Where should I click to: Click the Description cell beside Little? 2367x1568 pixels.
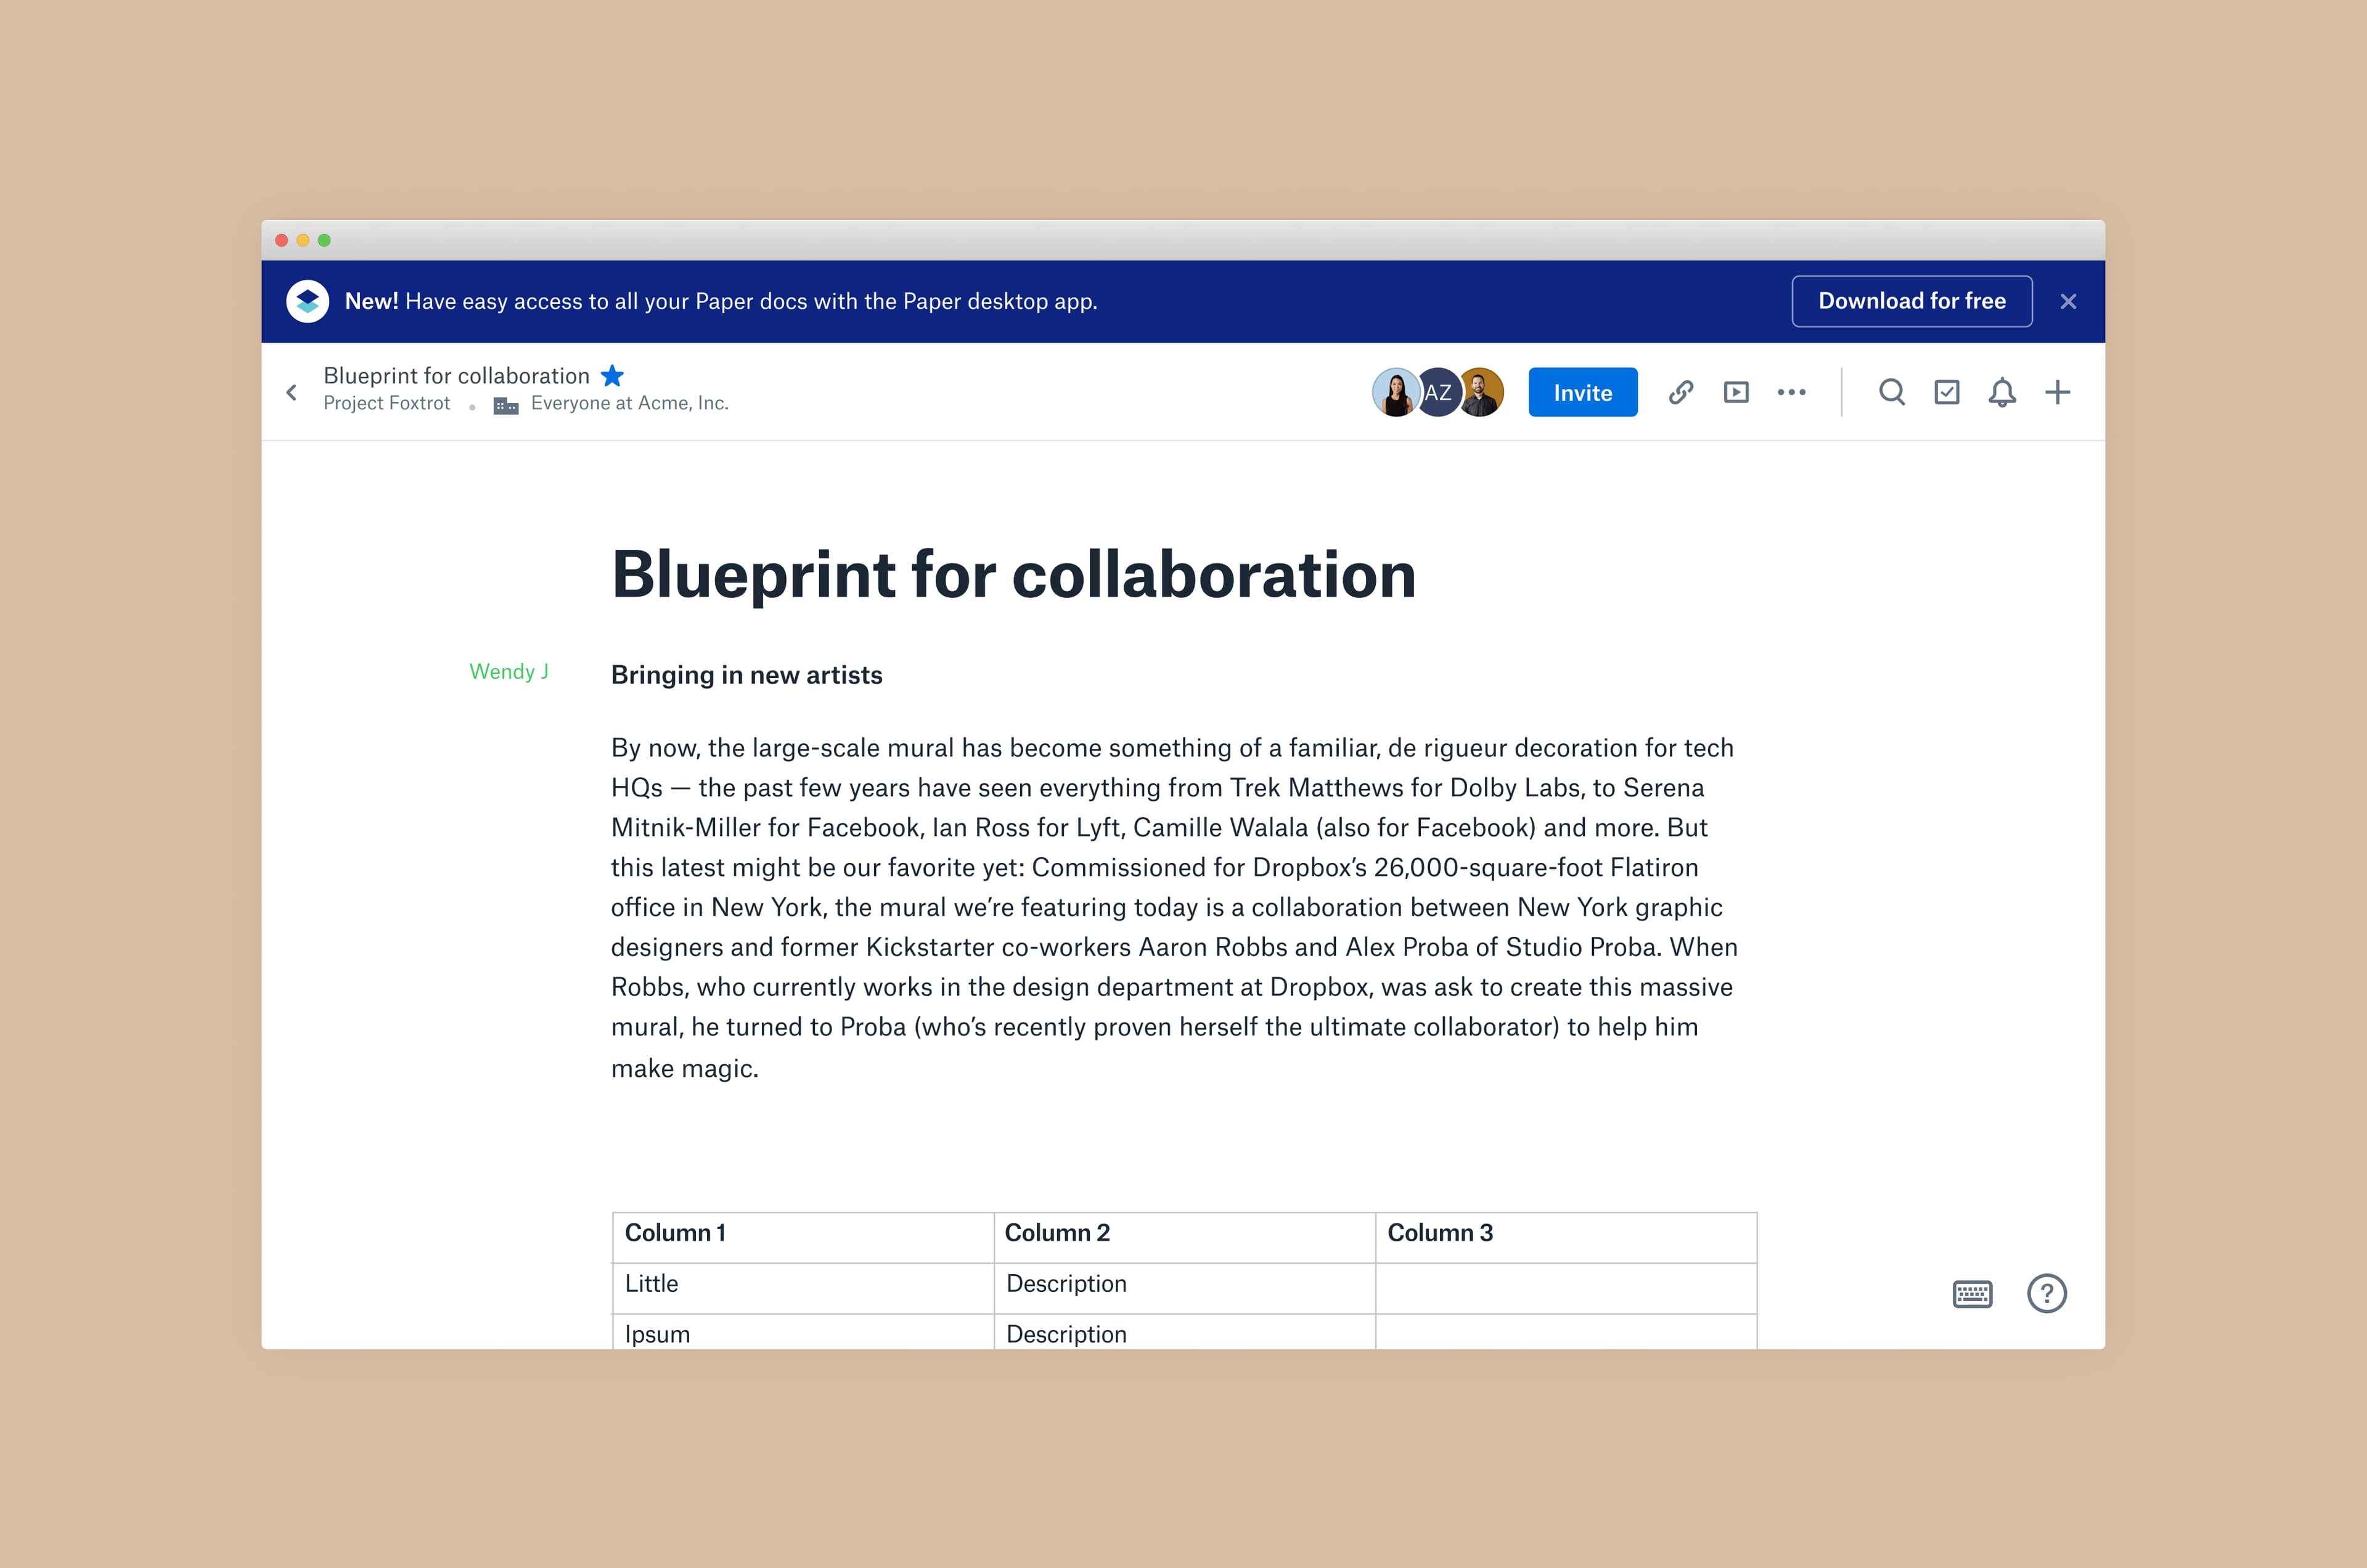click(x=1184, y=1289)
